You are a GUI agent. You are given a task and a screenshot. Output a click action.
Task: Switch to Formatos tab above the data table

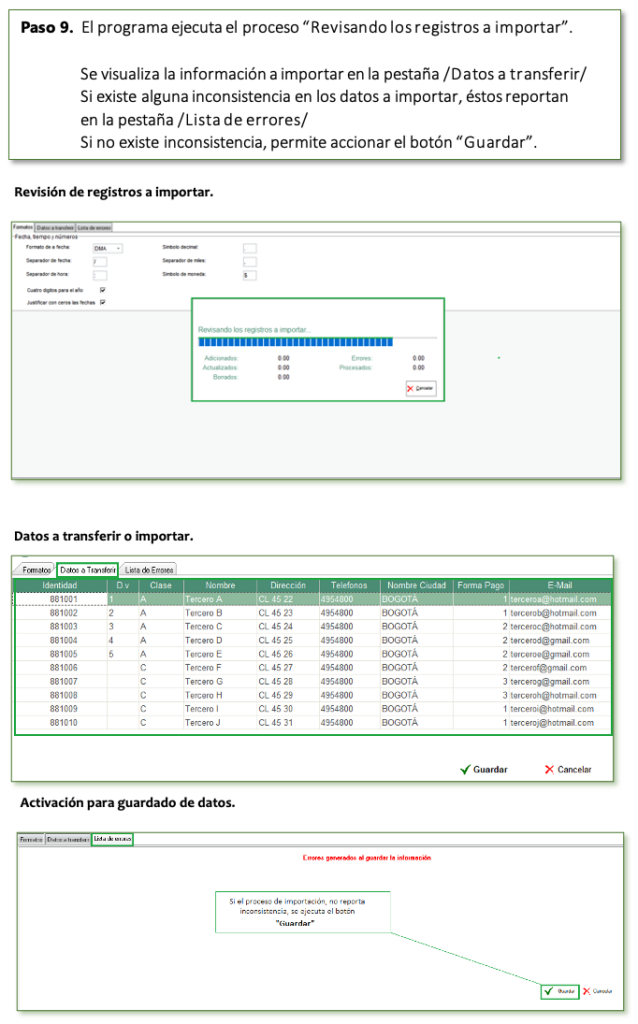coord(35,569)
